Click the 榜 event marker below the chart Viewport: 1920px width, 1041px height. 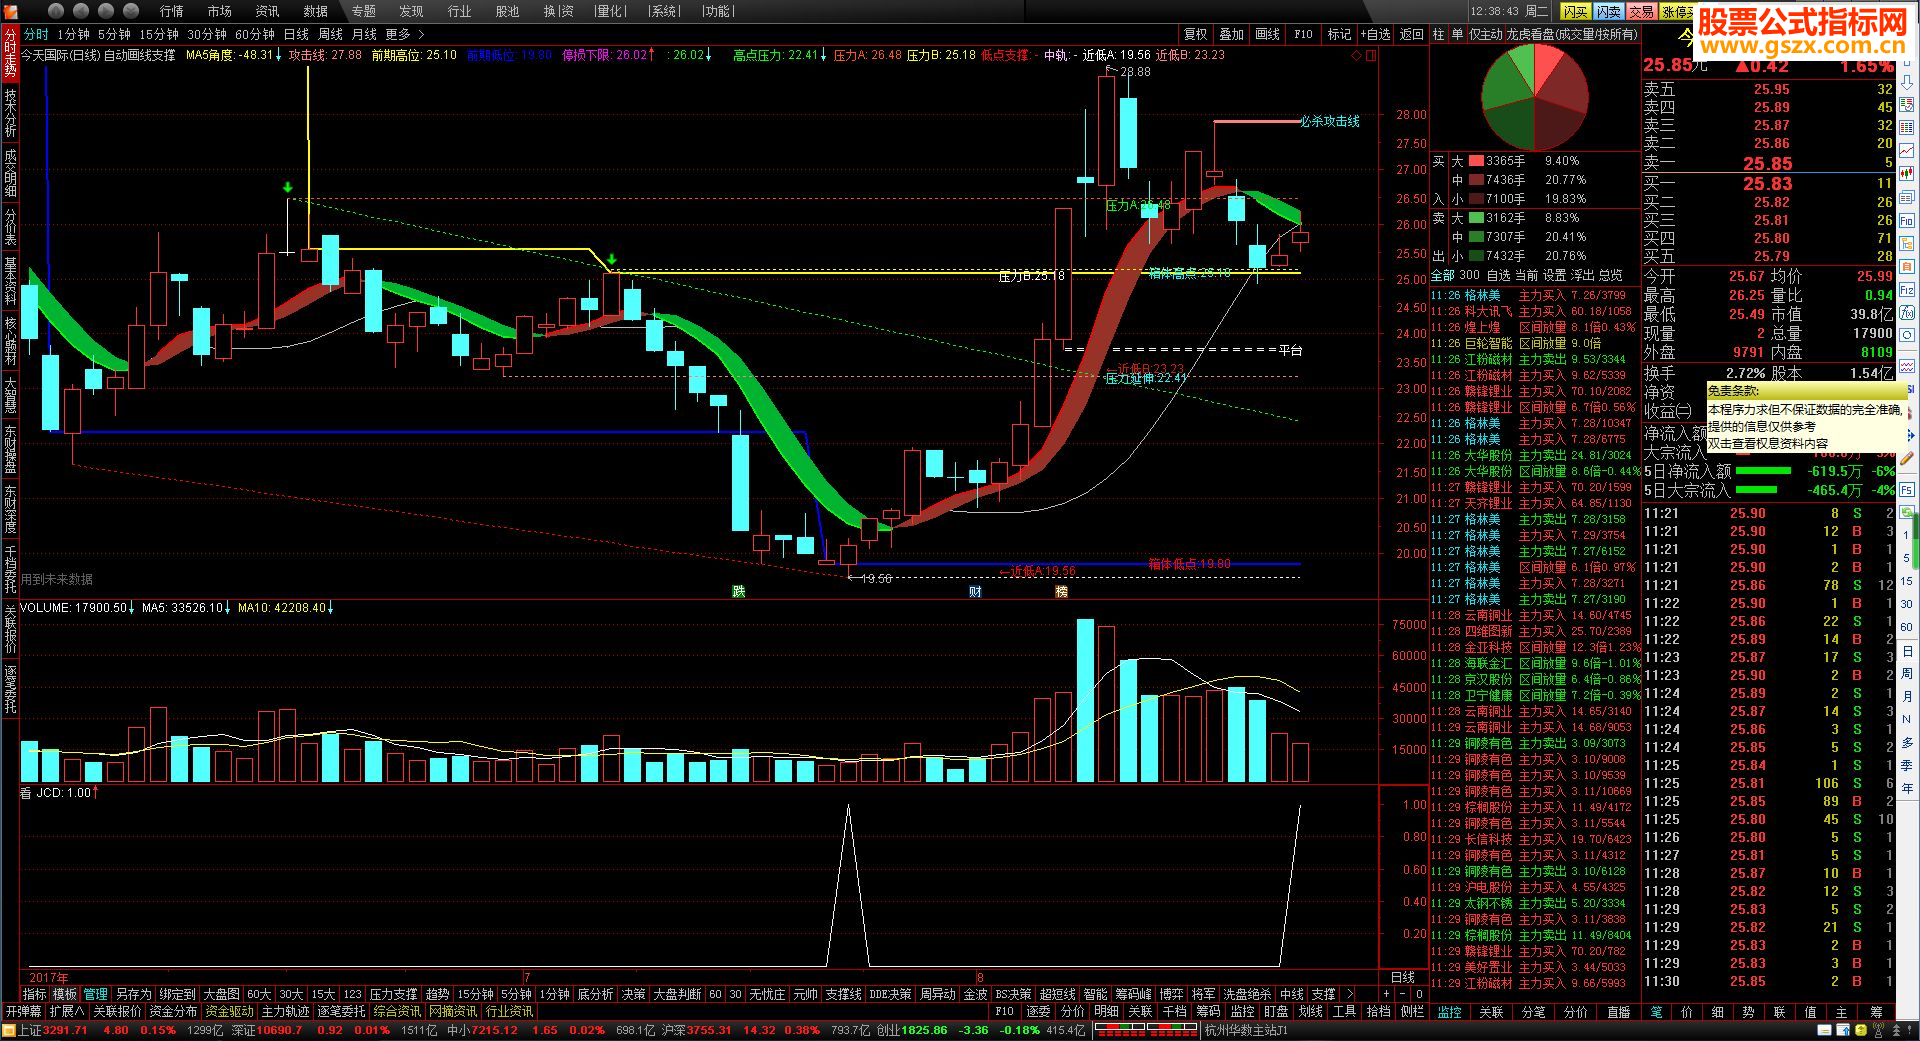coord(1061,592)
